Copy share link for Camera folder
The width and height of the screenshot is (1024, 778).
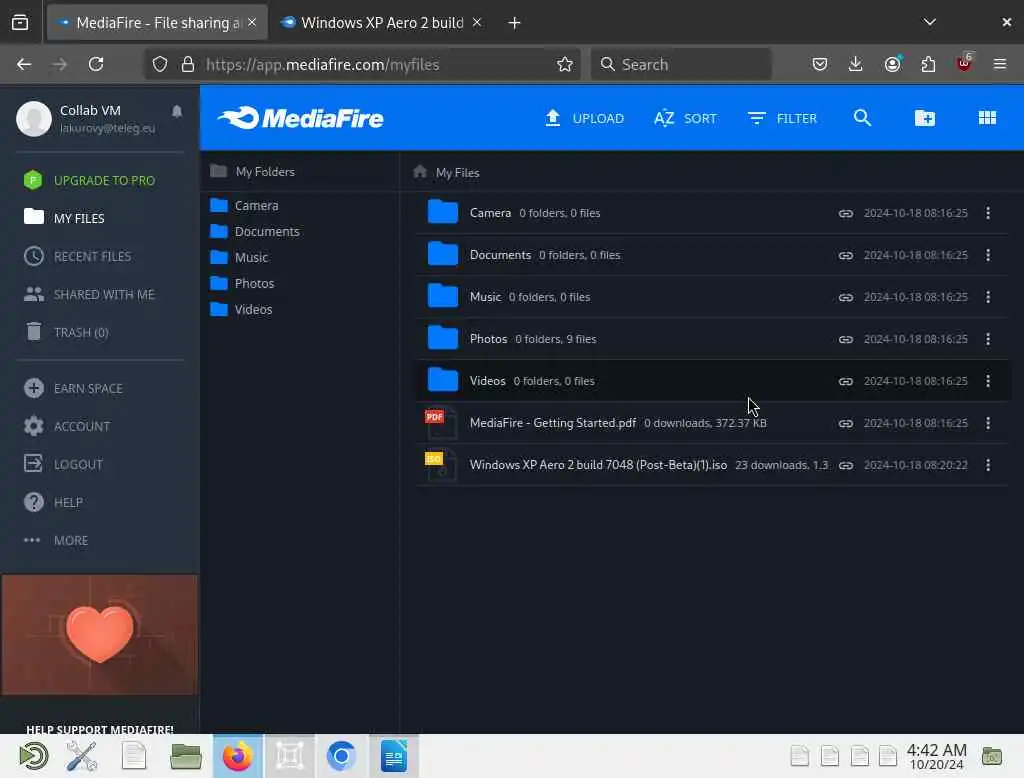(x=846, y=214)
